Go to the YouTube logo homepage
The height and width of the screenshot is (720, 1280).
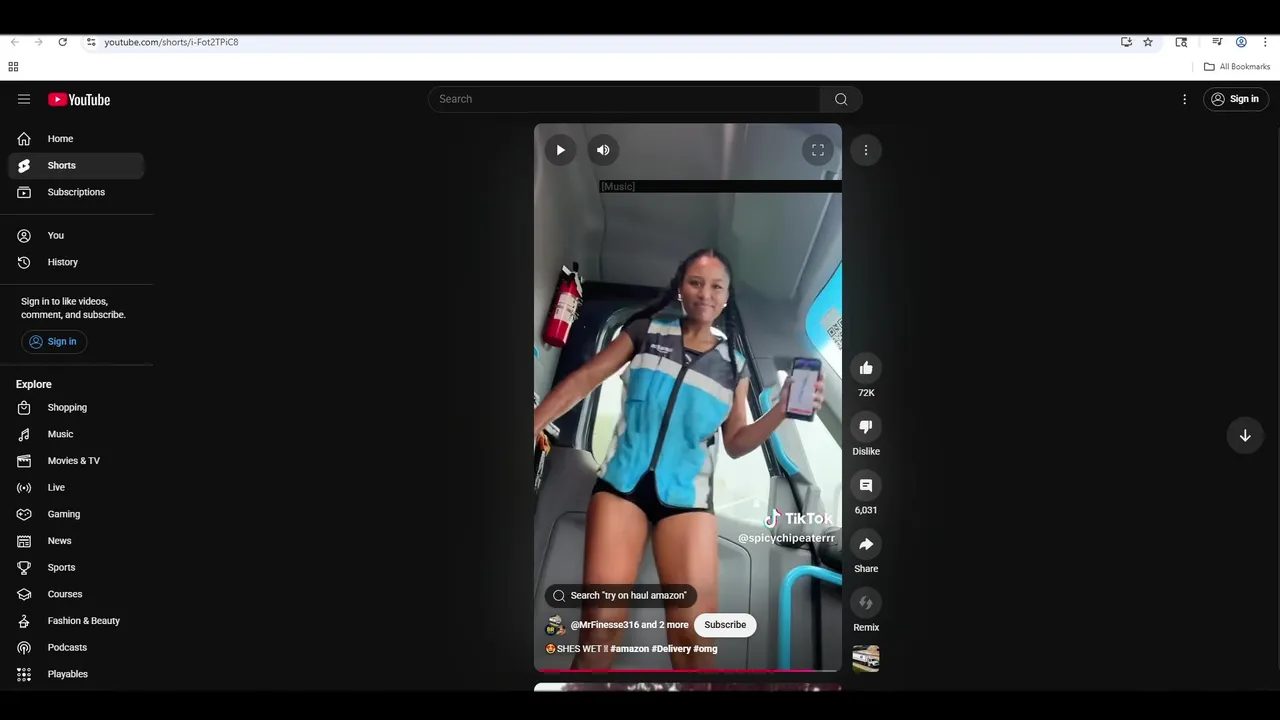point(79,99)
